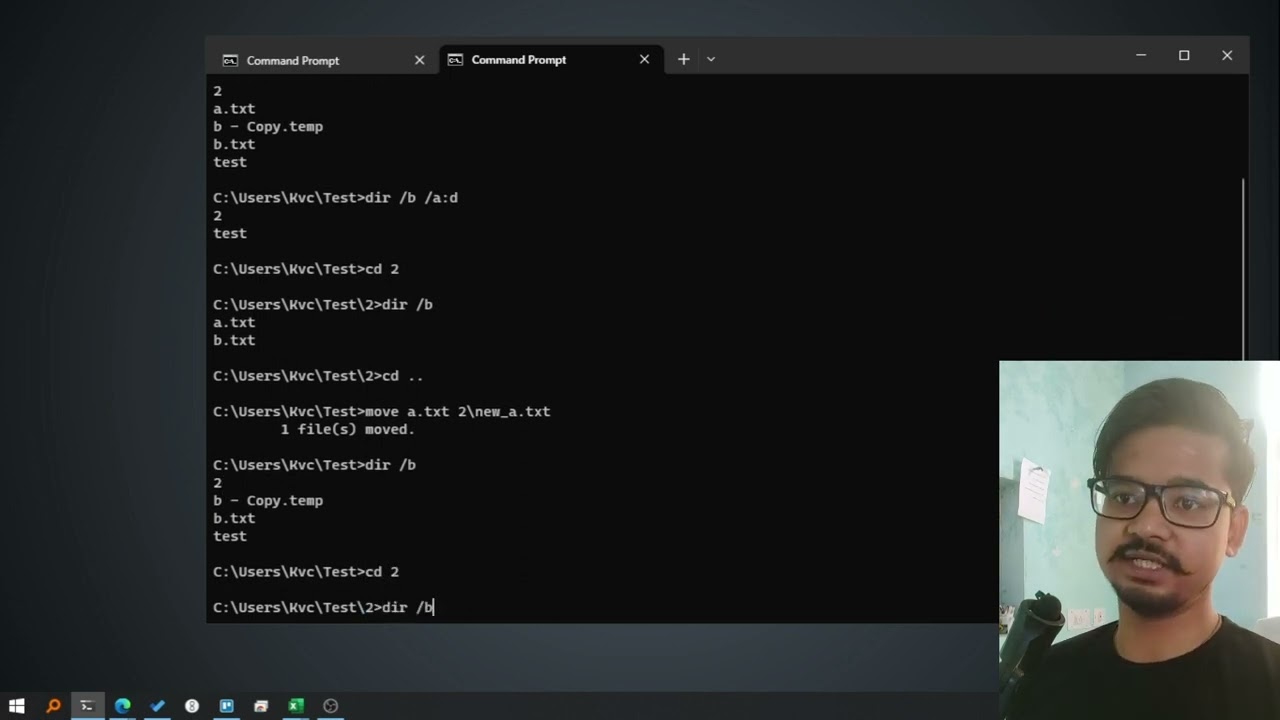Open the orange search icon in taskbar
The width and height of the screenshot is (1280, 720).
53,706
